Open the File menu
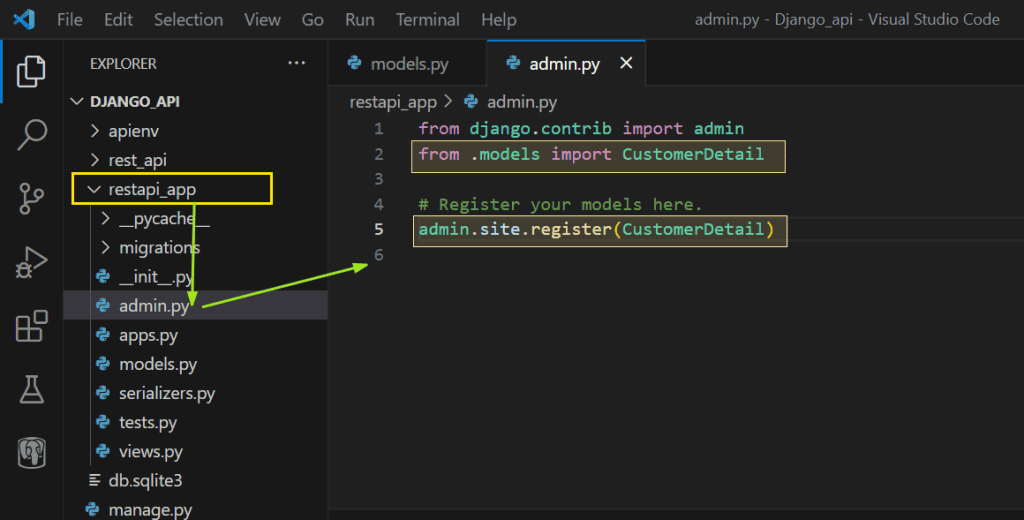The width and height of the screenshot is (1024, 520). pos(70,20)
